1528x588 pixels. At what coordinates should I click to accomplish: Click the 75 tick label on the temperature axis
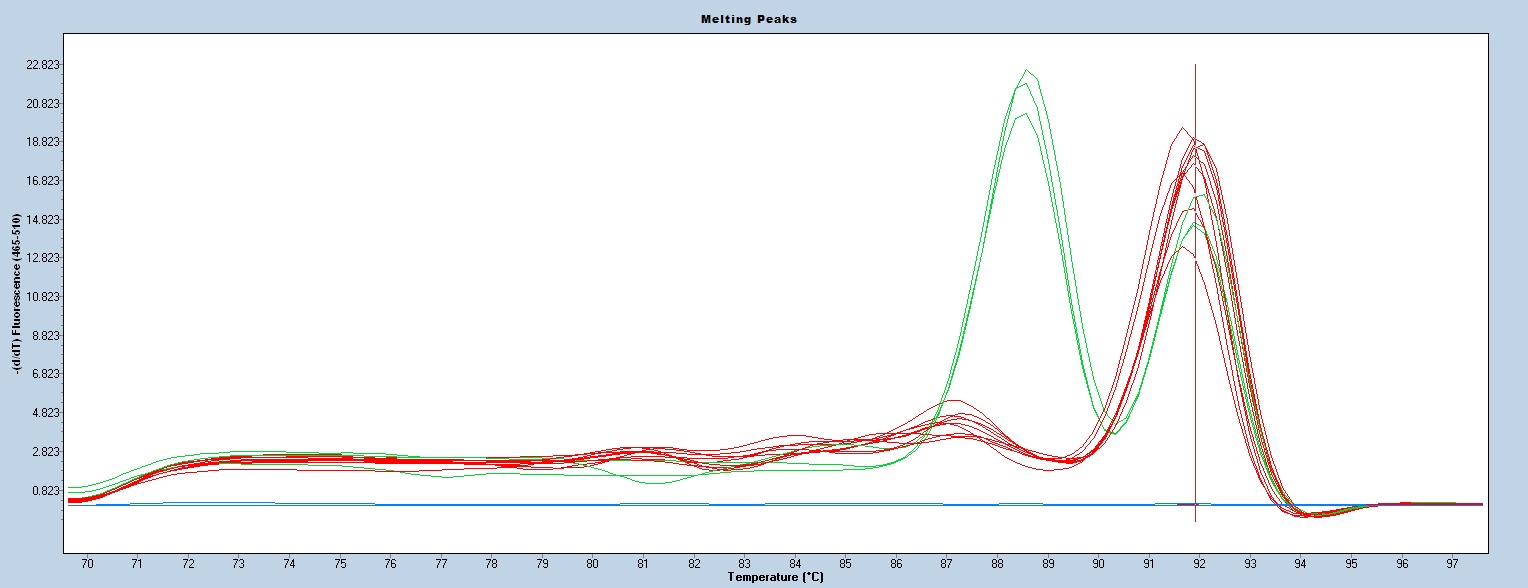[340, 564]
